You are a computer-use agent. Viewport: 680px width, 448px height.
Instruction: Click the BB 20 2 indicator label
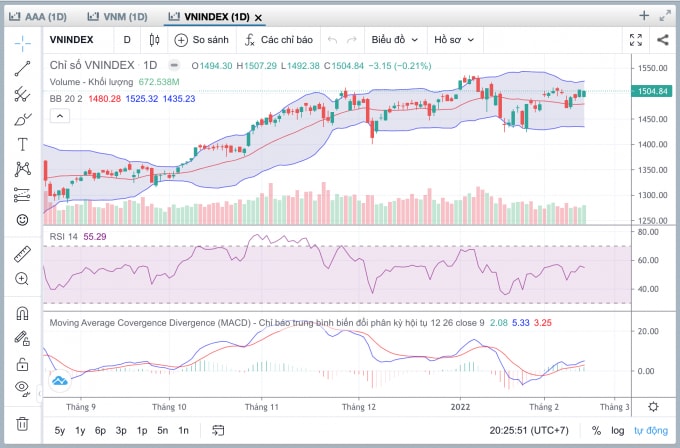tap(66, 99)
